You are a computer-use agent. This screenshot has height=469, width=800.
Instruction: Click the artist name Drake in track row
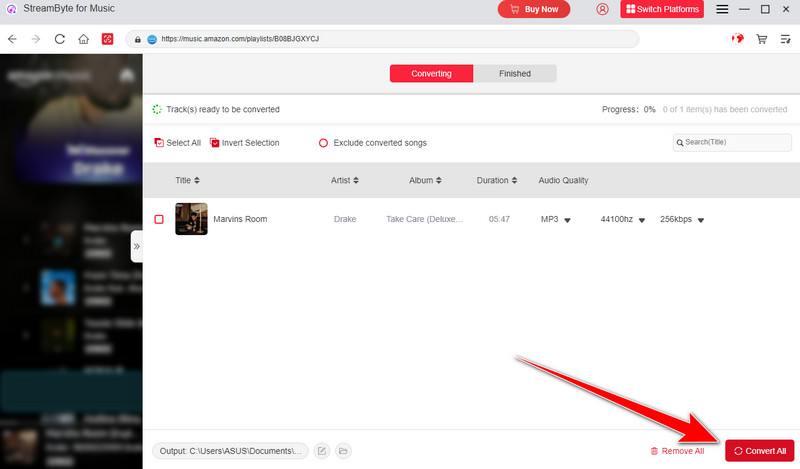click(x=345, y=219)
